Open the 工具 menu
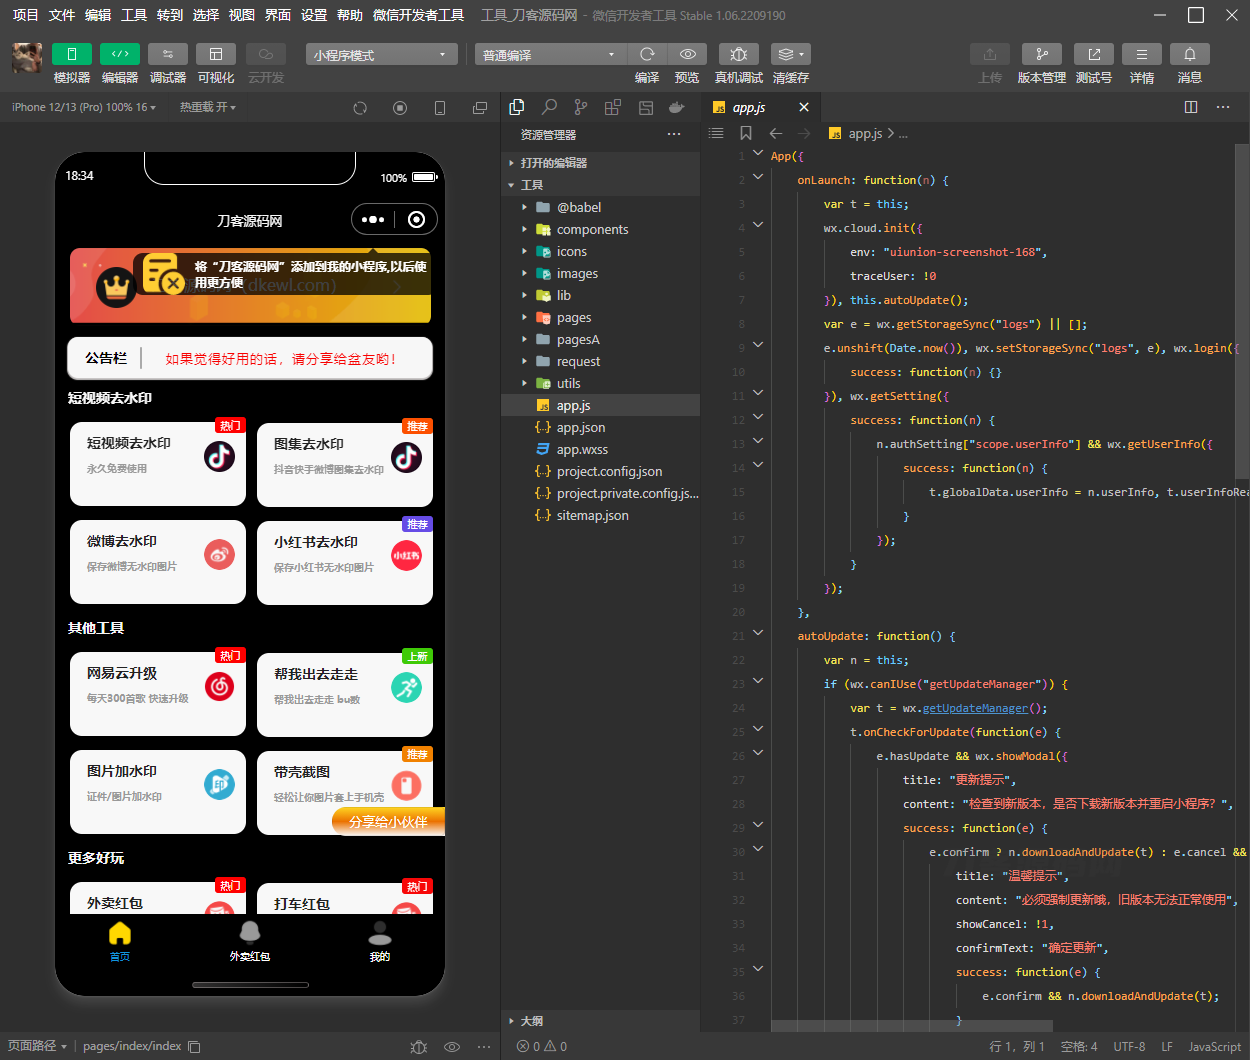 134,15
